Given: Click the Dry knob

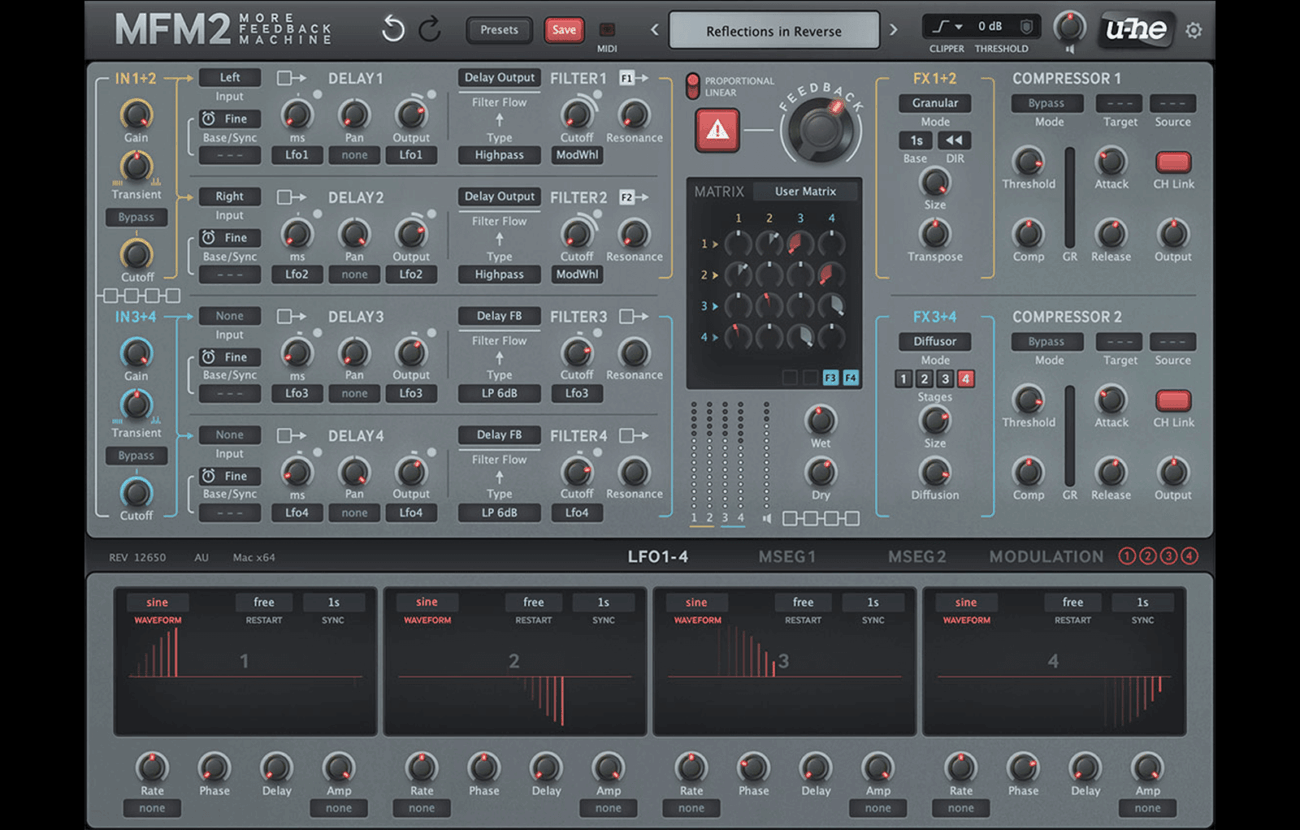Looking at the screenshot, I should [820, 471].
